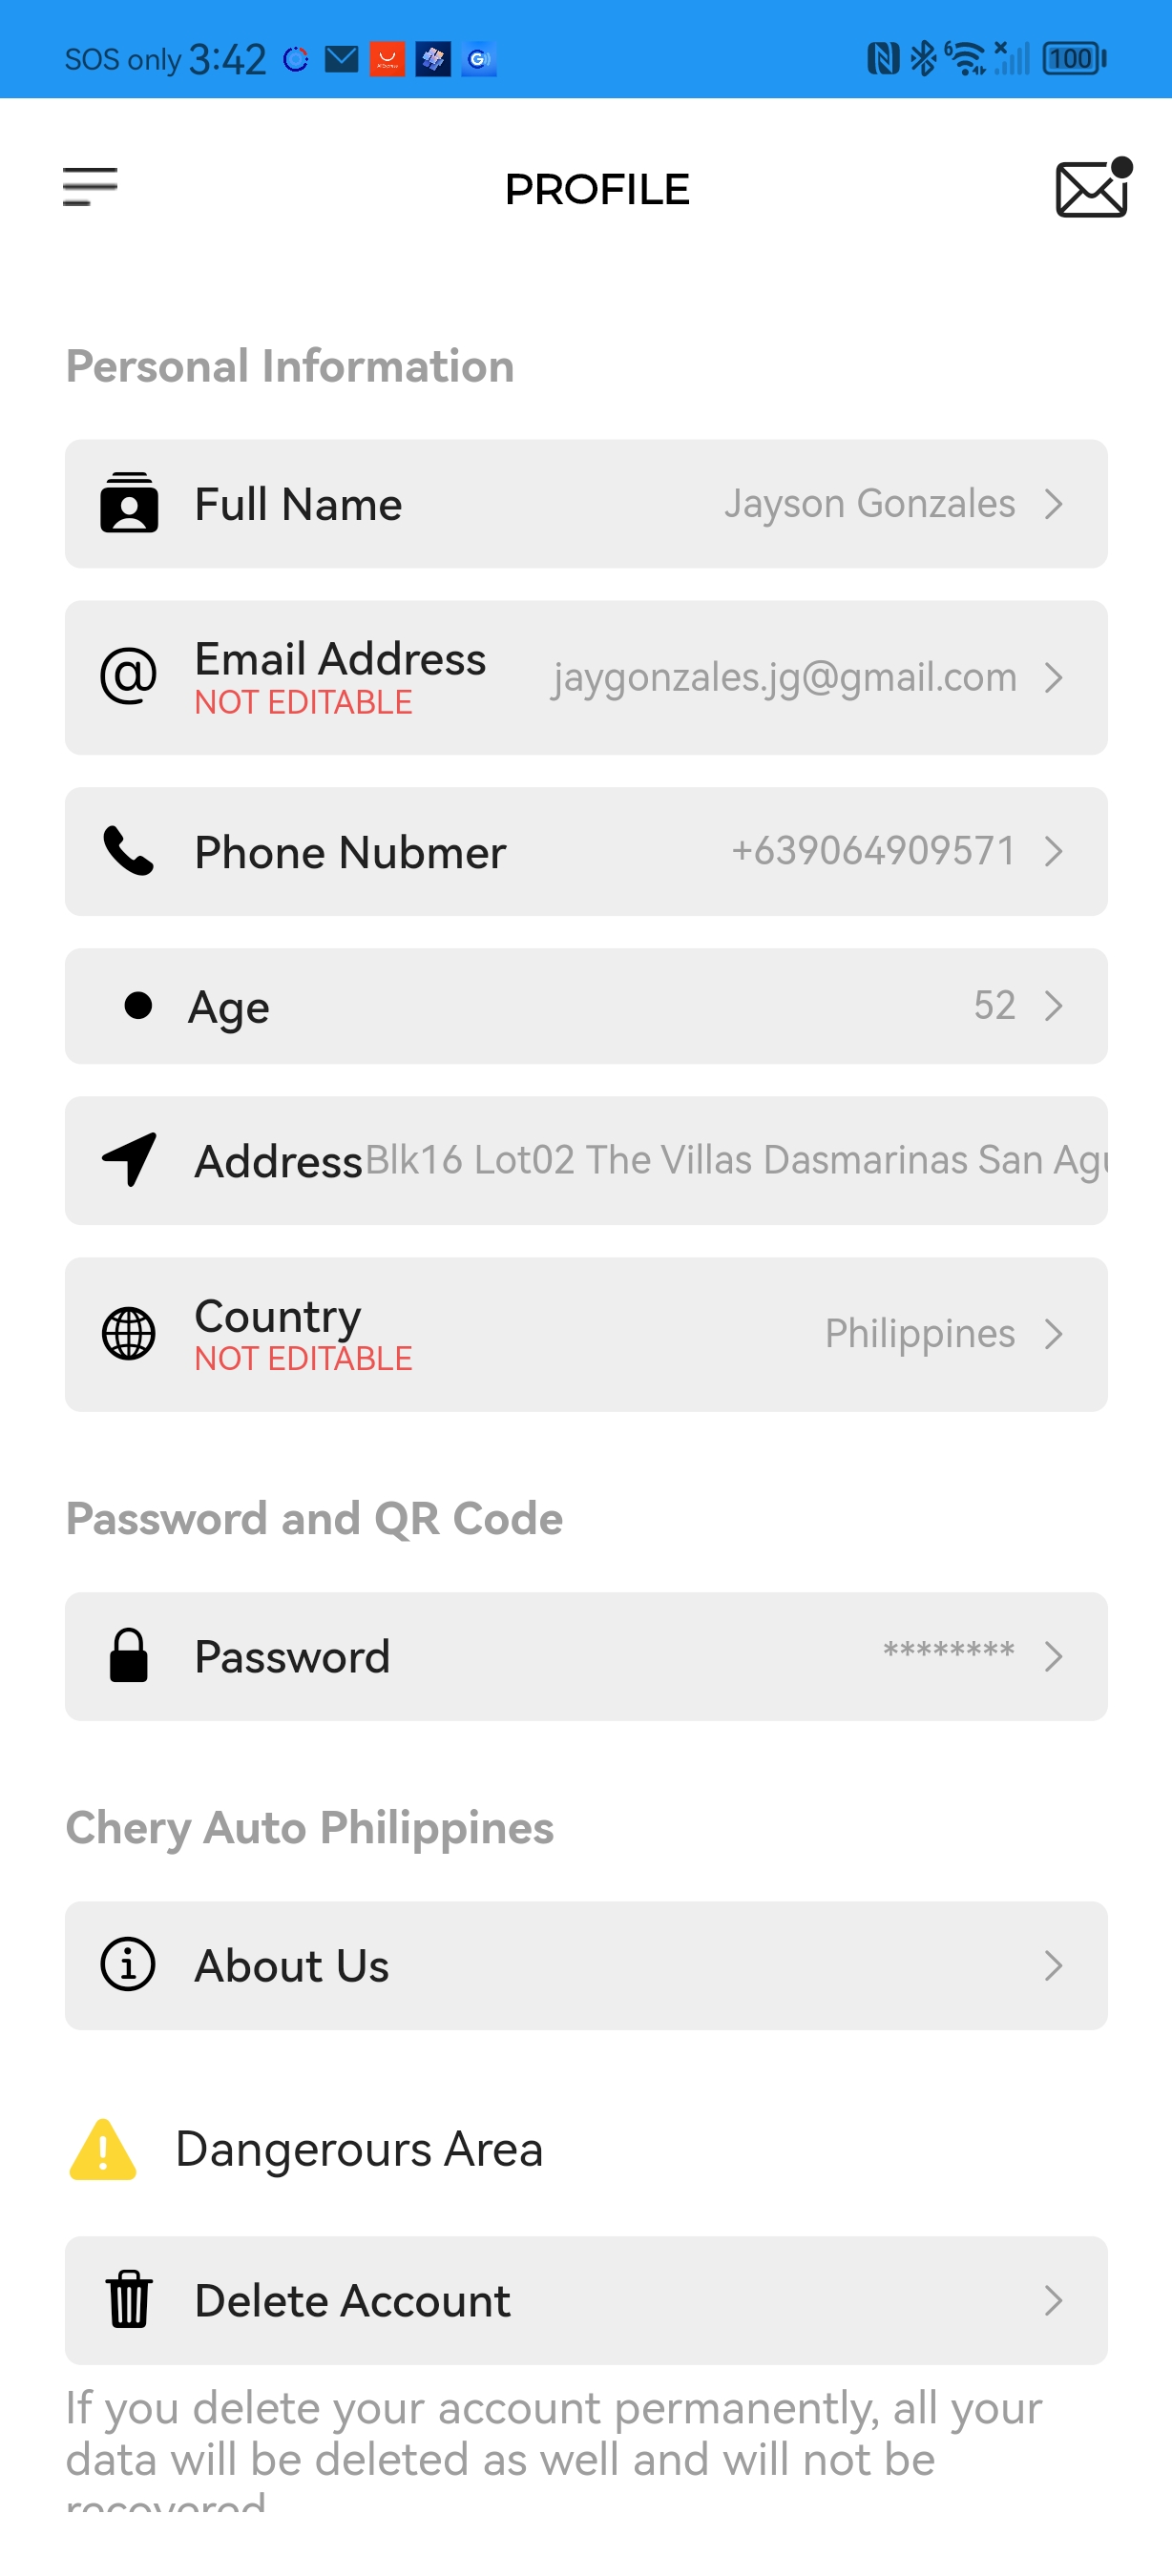The image size is (1172, 2576).
Task: Tap the Full Name contact icon
Action: click(x=129, y=504)
